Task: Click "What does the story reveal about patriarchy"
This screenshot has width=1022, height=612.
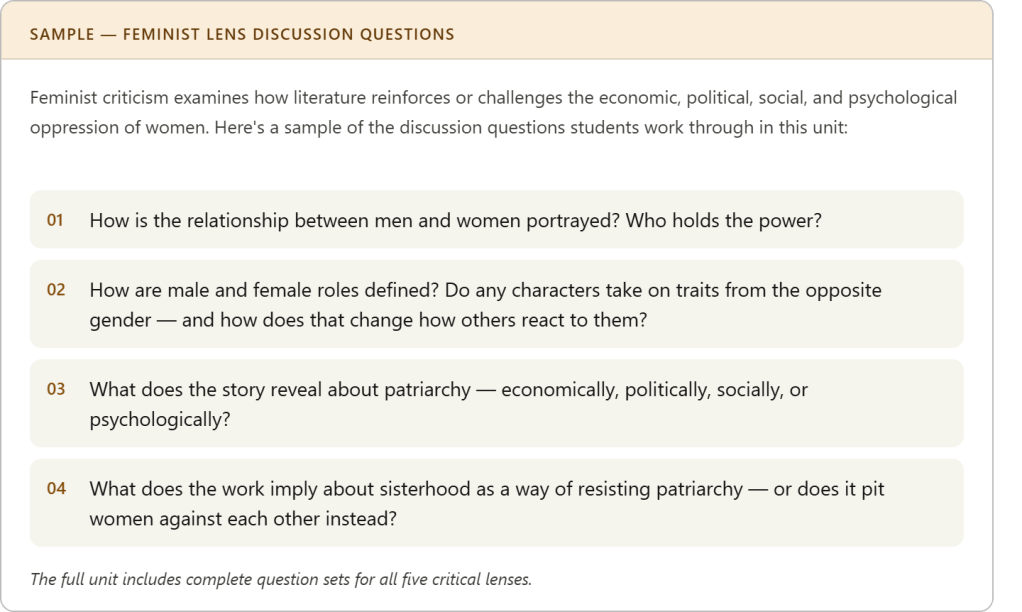Action: click(x=280, y=389)
